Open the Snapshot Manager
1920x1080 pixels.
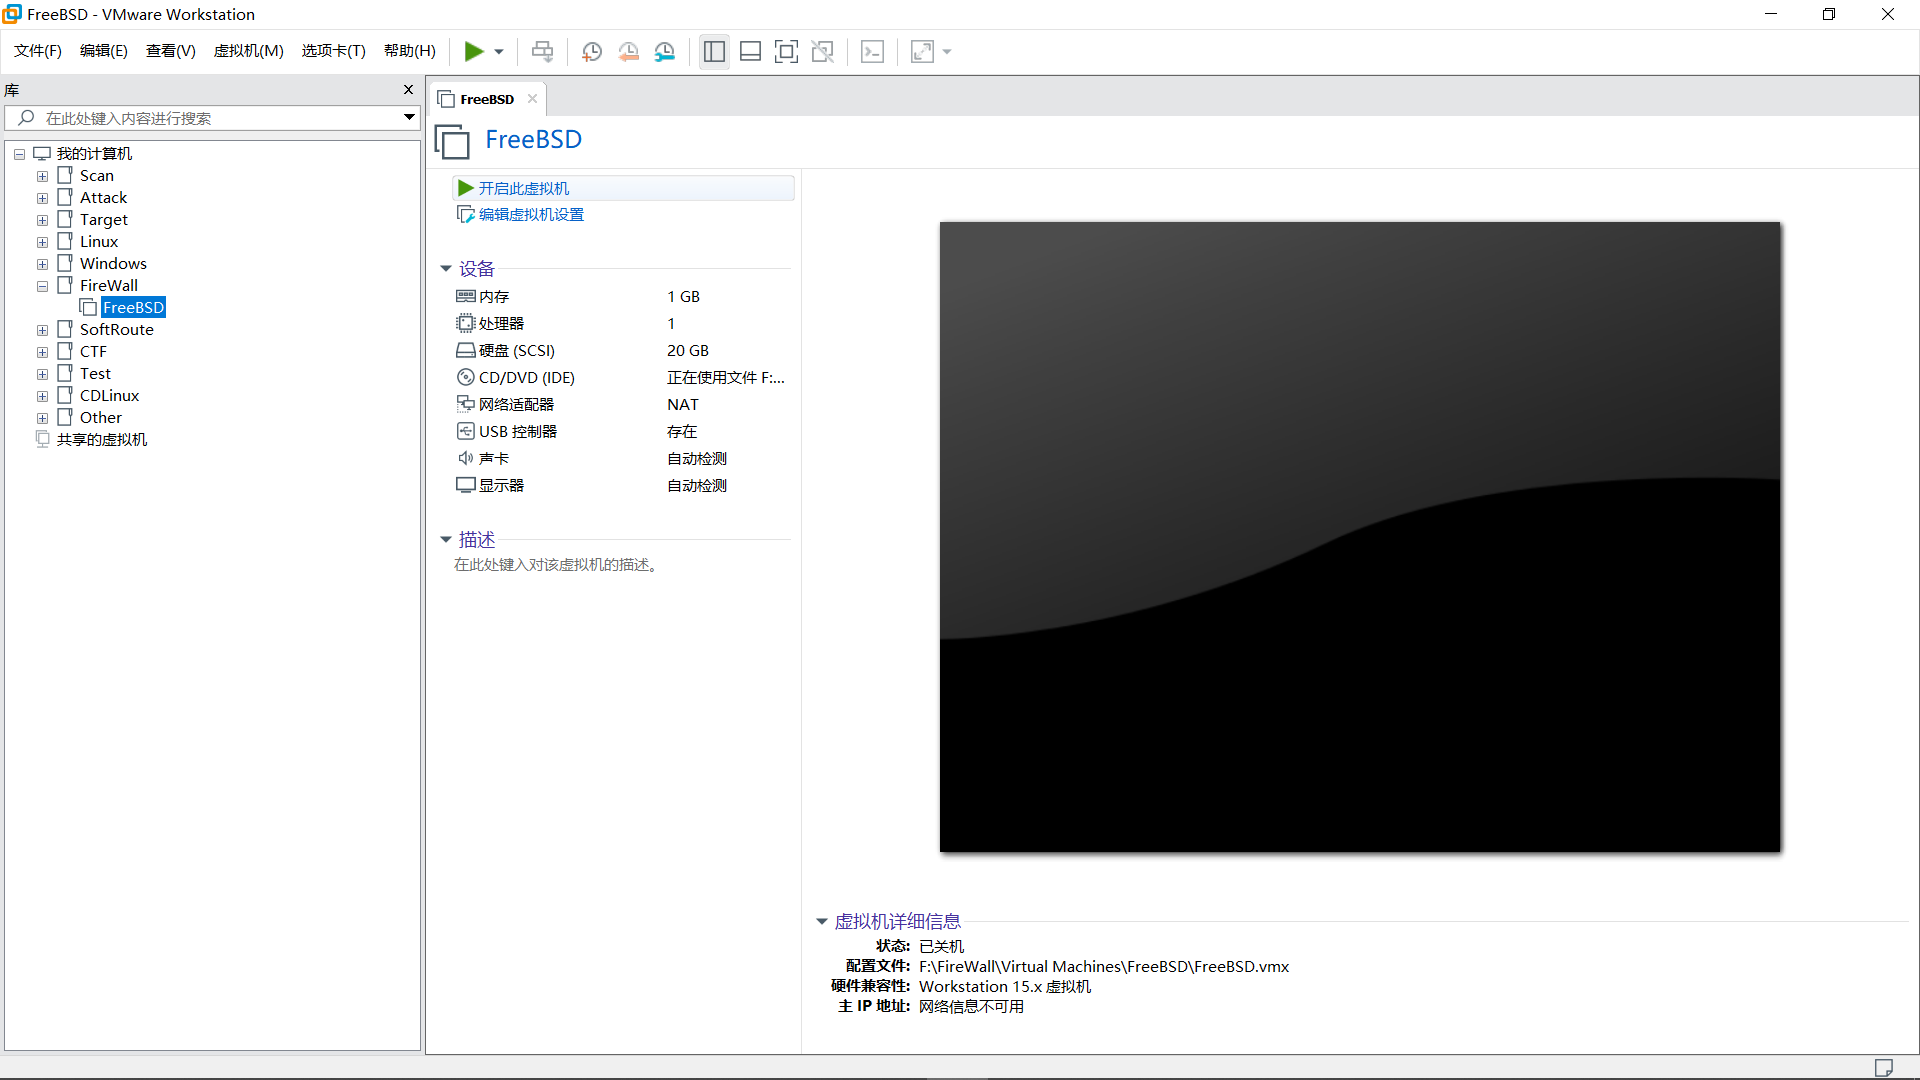click(x=665, y=51)
